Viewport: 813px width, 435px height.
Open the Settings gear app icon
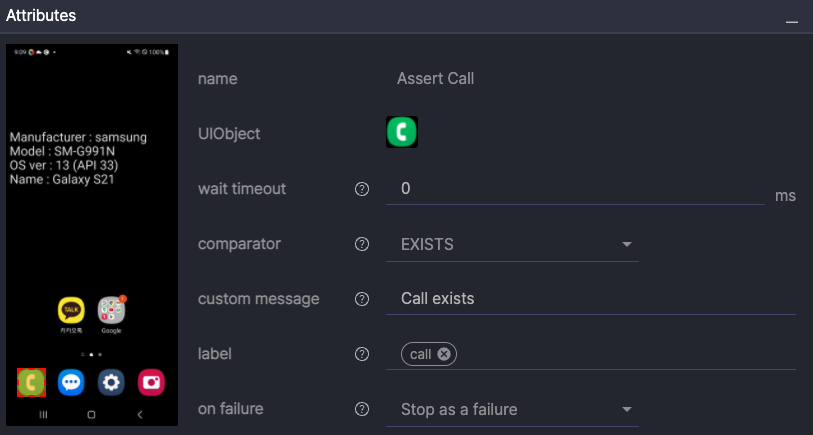pos(111,381)
